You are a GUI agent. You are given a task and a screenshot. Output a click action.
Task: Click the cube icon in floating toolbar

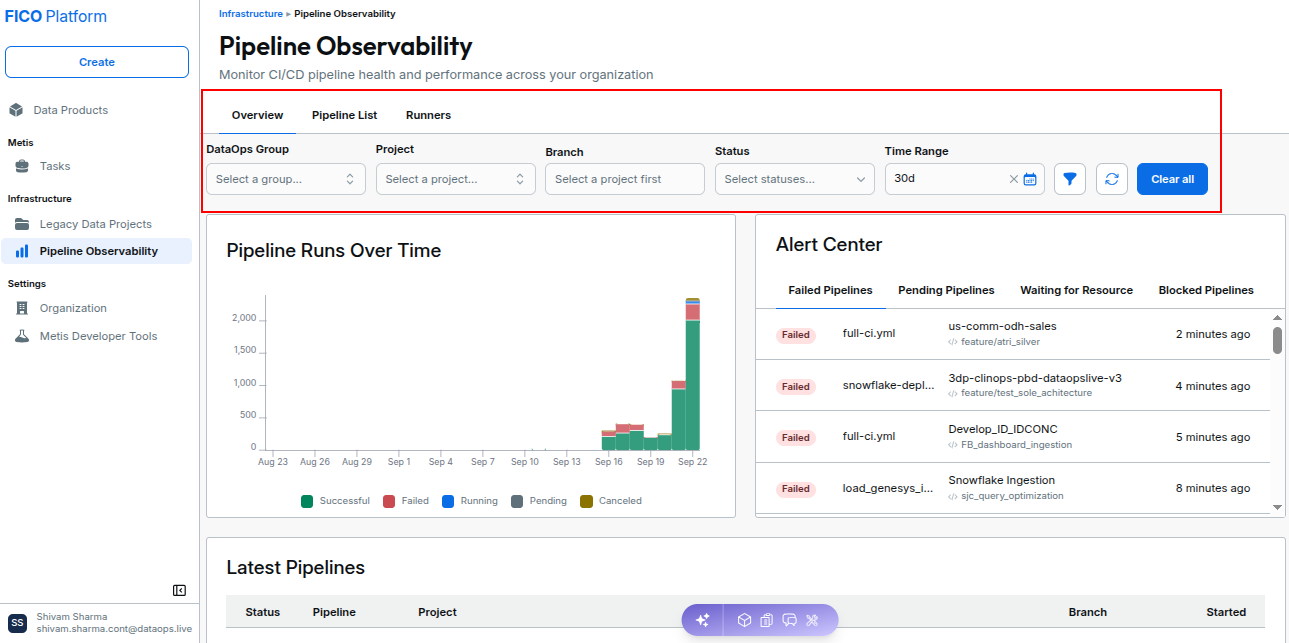tap(744, 620)
